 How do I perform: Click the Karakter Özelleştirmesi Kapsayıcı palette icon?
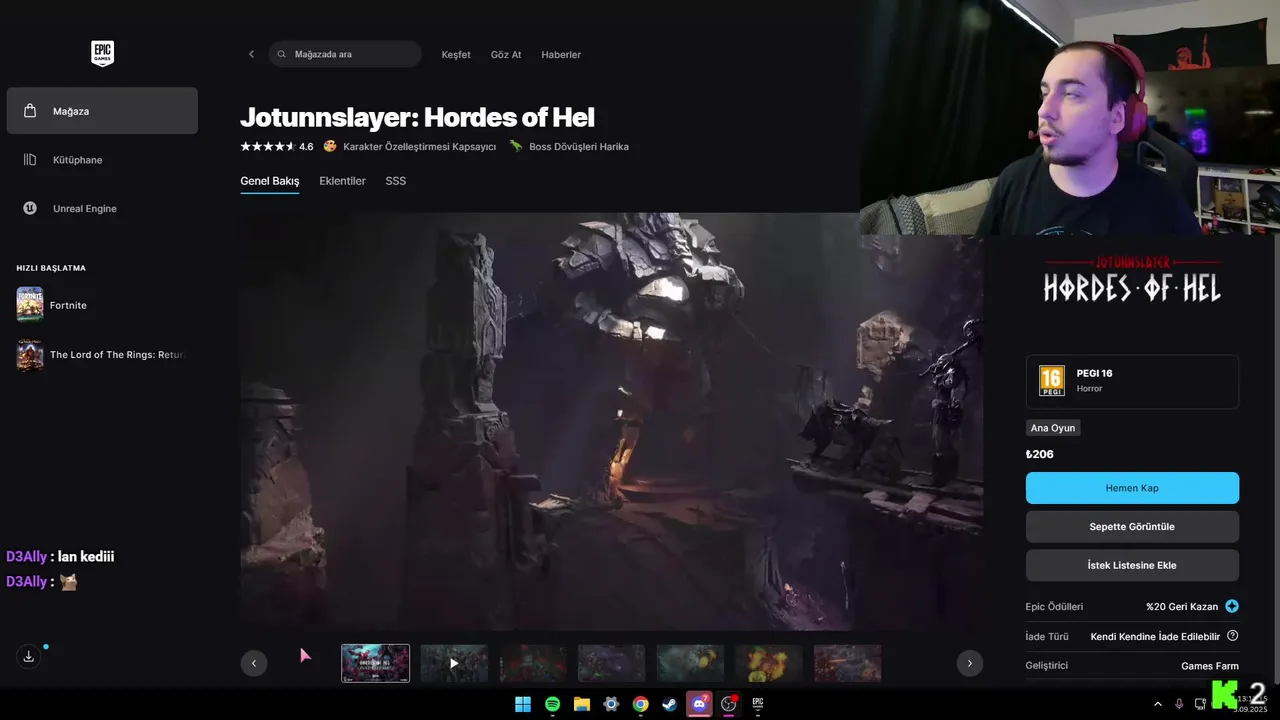[x=330, y=146]
